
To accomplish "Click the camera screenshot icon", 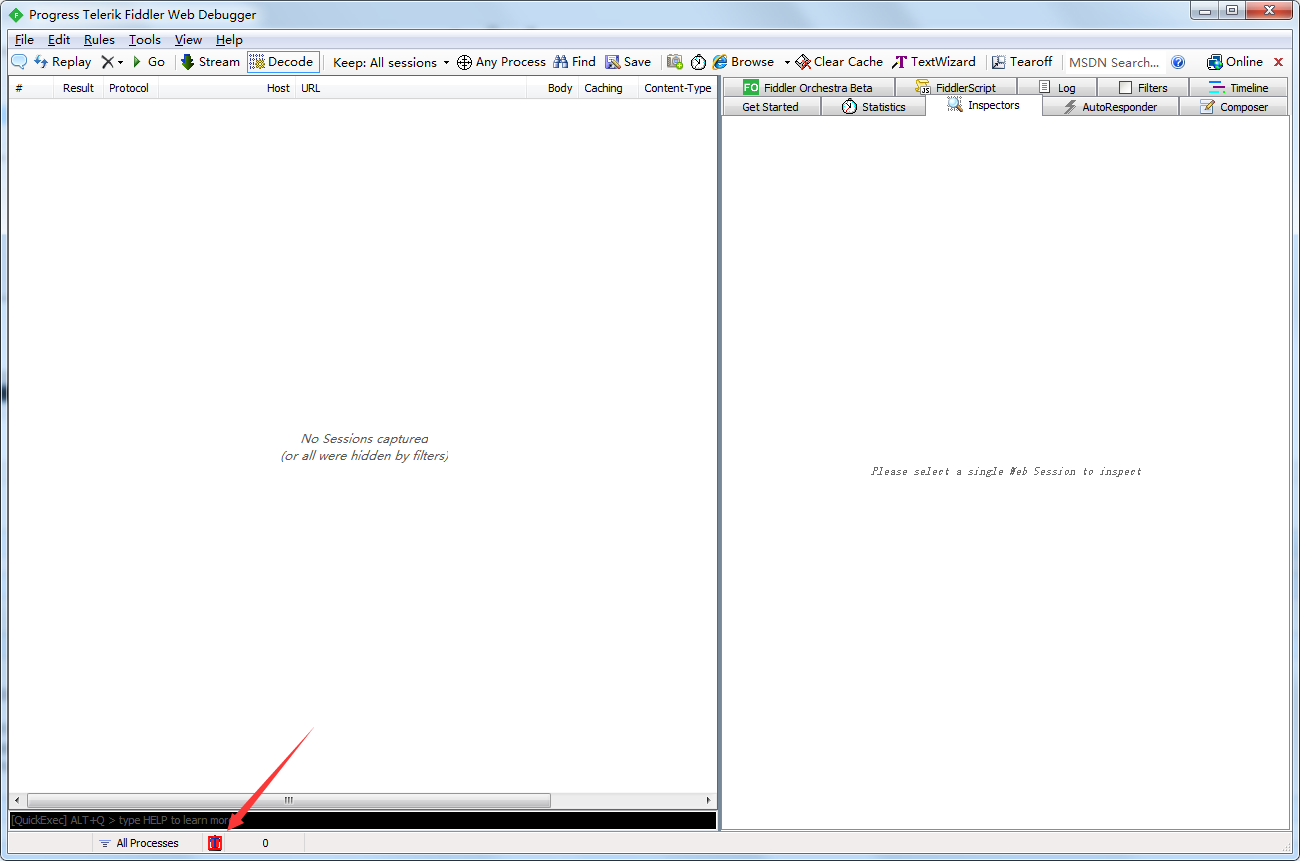I will point(675,62).
